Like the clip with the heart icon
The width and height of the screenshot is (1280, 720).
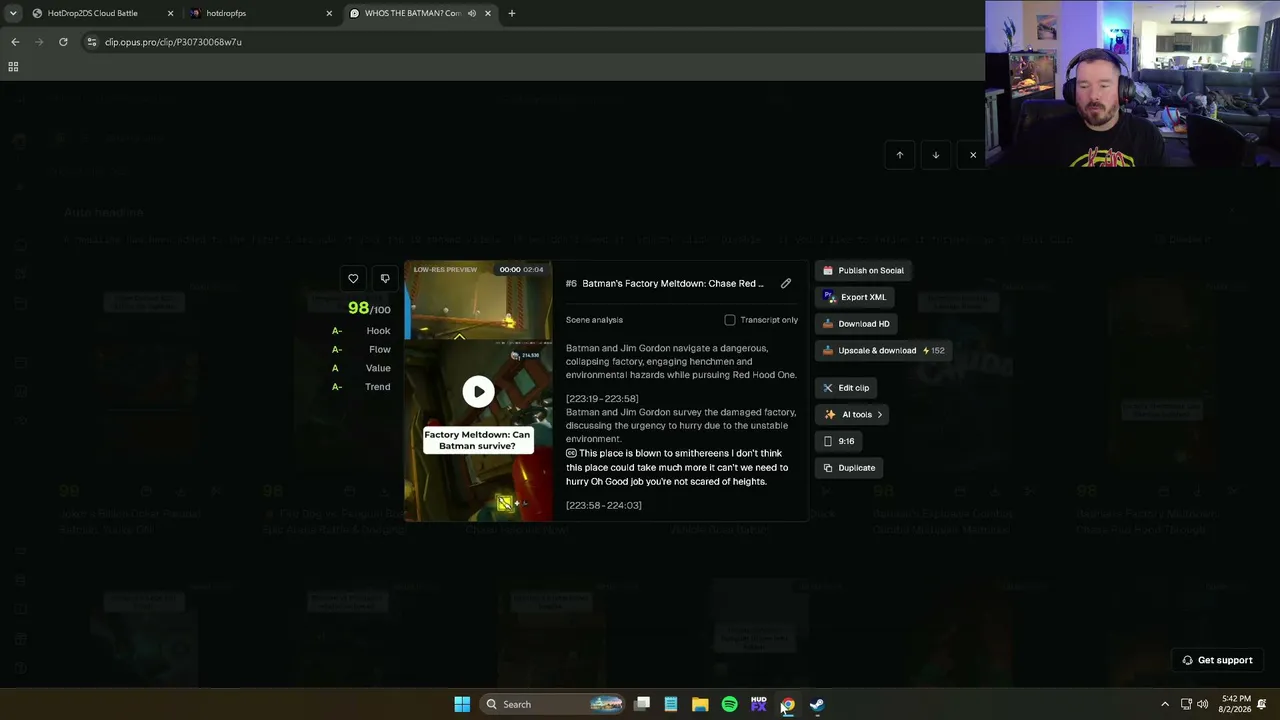pyautogui.click(x=353, y=279)
